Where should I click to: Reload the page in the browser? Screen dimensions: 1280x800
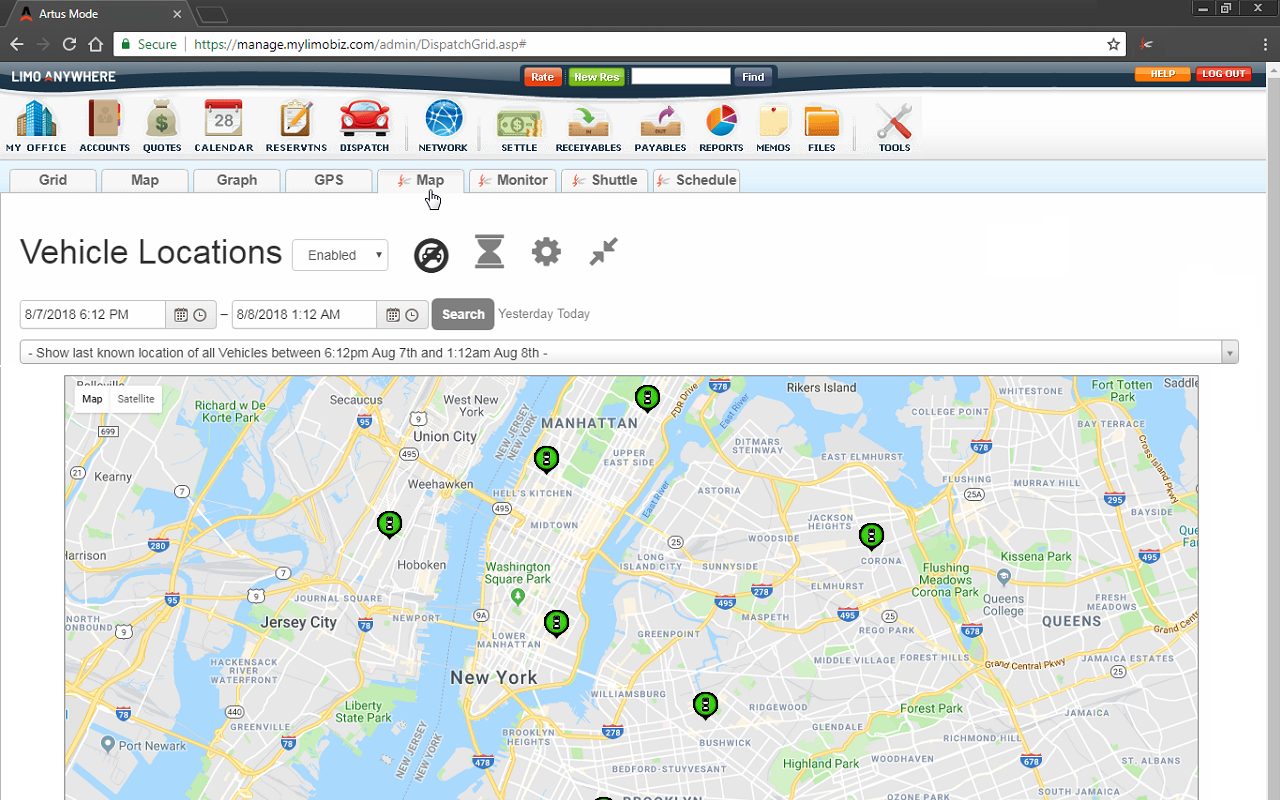coord(69,44)
